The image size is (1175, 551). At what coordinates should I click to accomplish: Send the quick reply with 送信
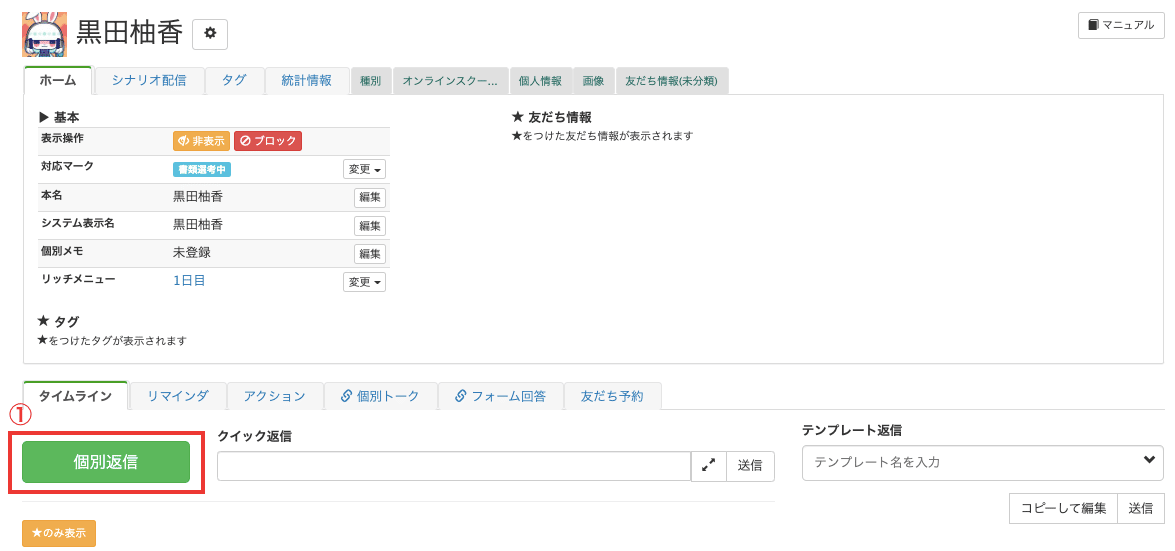click(x=750, y=466)
